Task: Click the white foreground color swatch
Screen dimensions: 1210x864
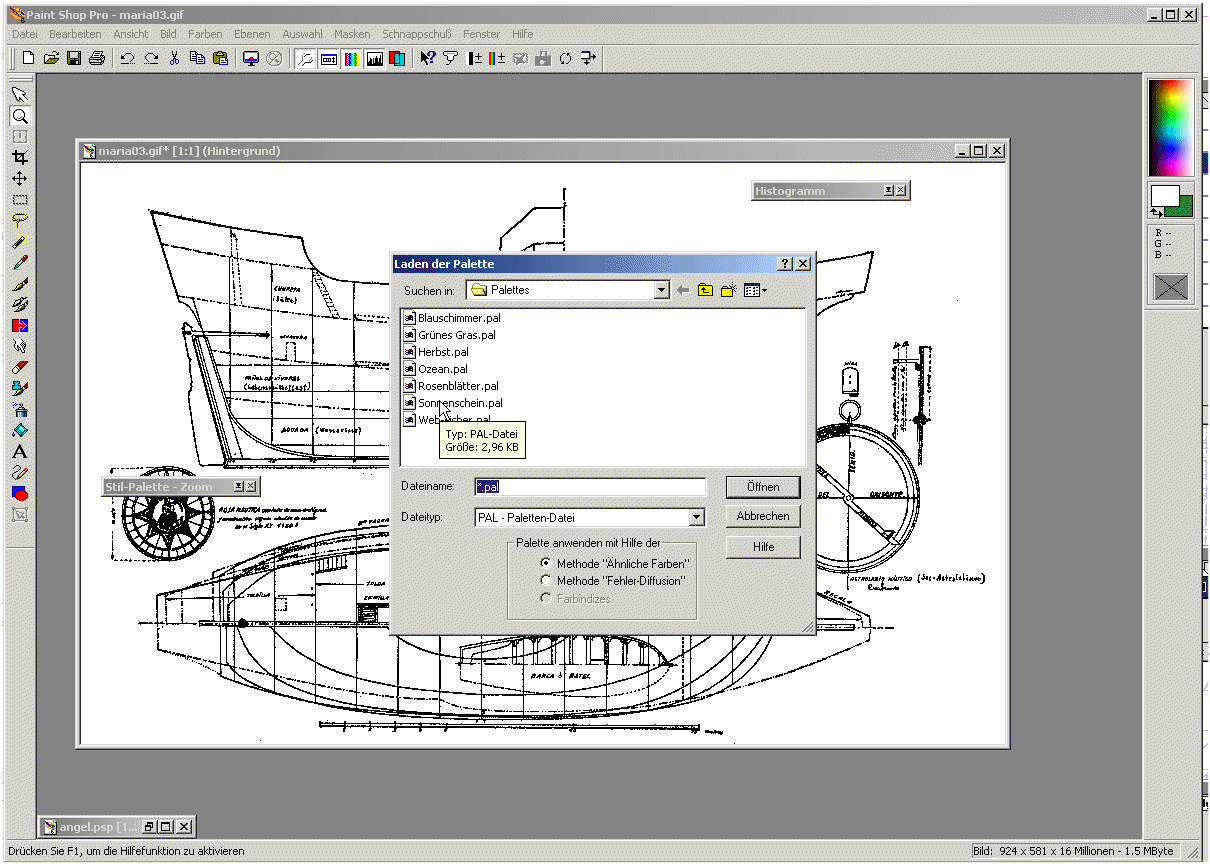Action: 1163,196
